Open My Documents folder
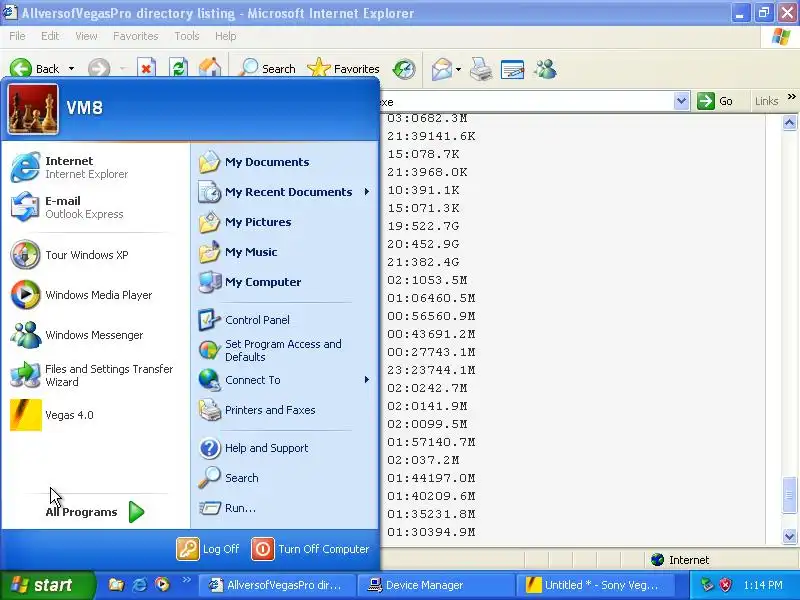Screen dimensions: 800x600 (x=285, y=162)
